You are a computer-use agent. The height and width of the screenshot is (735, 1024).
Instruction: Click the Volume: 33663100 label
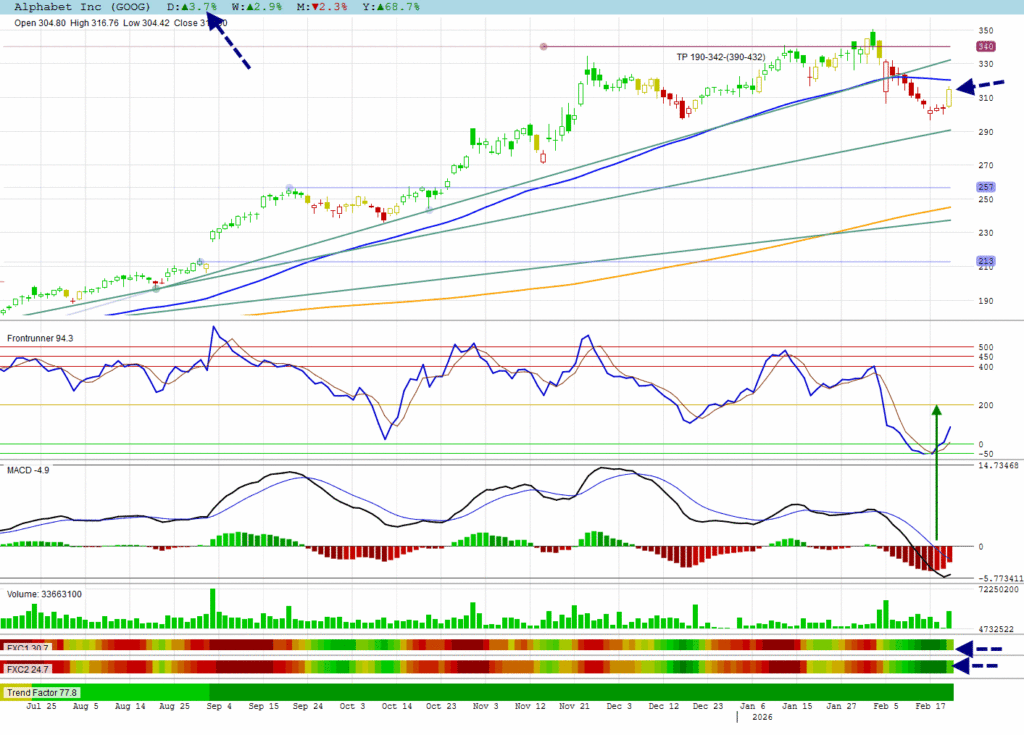pos(45,594)
